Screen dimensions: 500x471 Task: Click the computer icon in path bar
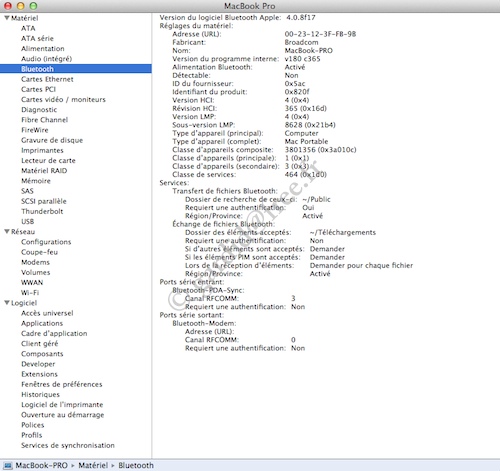coord(8,465)
